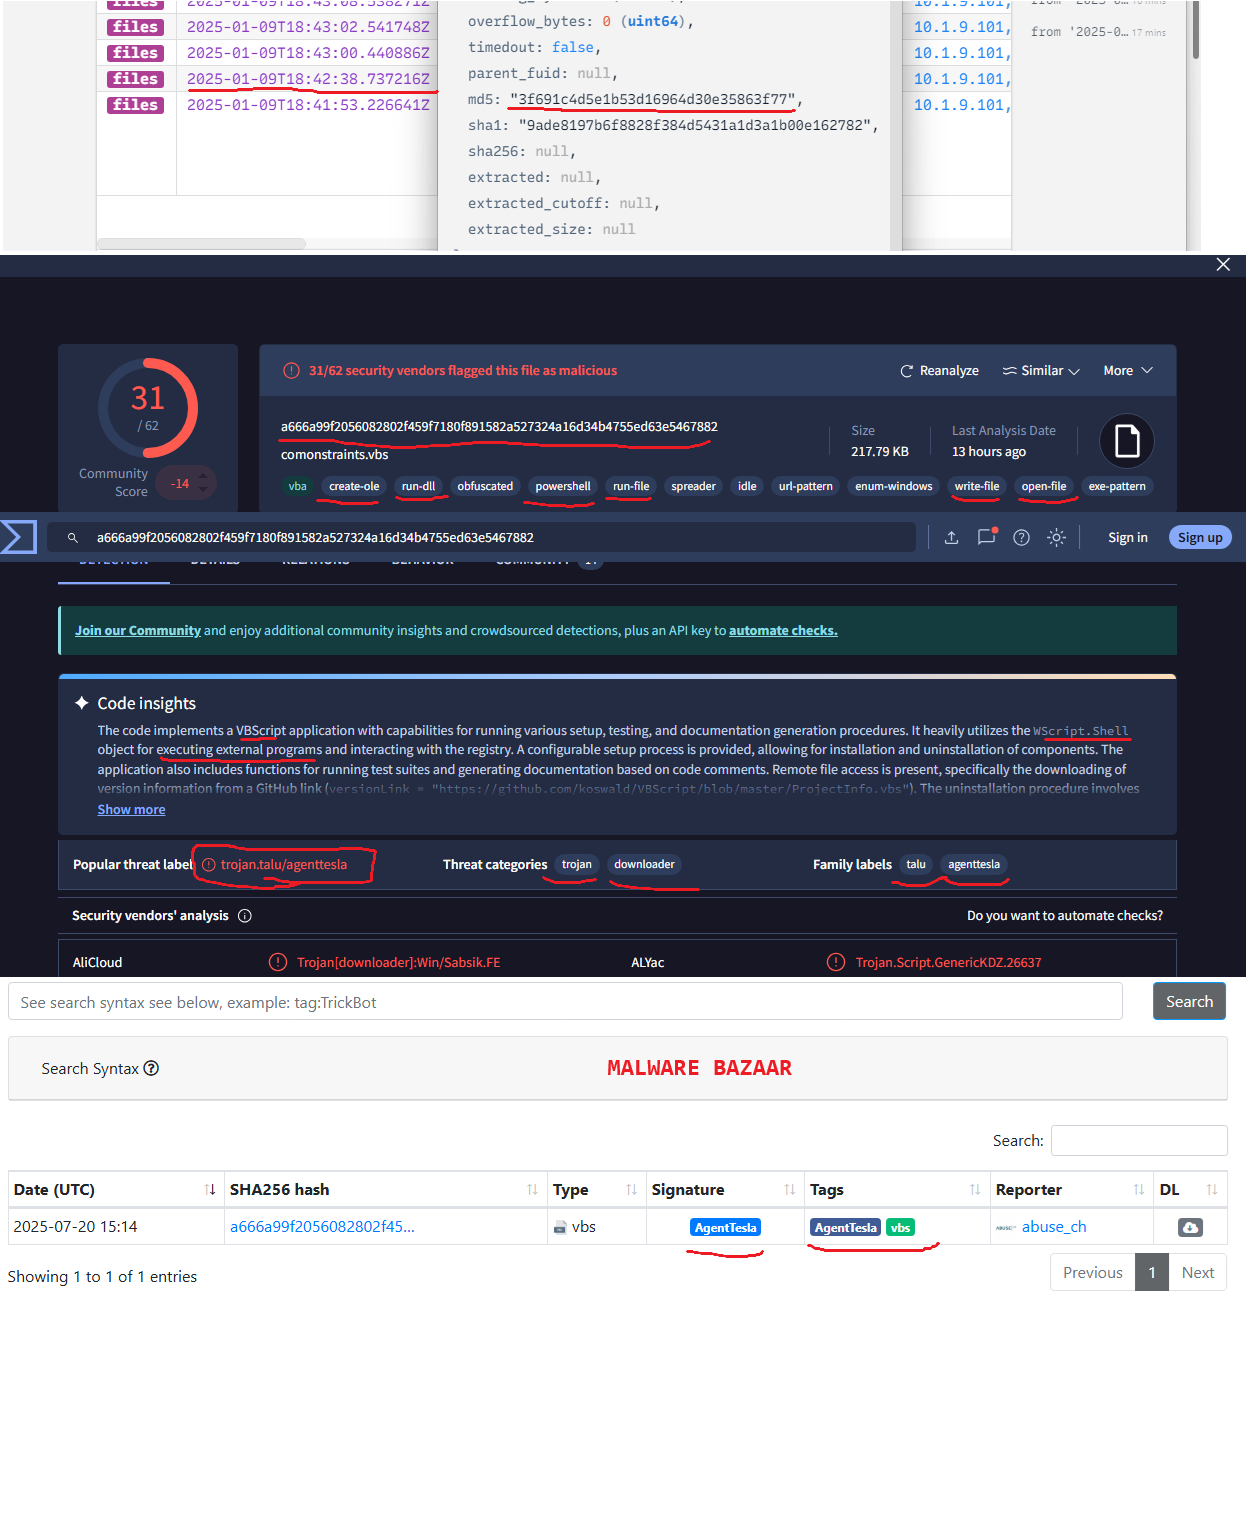The width and height of the screenshot is (1253, 1521).
Task: Click the file type document icon
Action: pyautogui.click(x=1127, y=441)
